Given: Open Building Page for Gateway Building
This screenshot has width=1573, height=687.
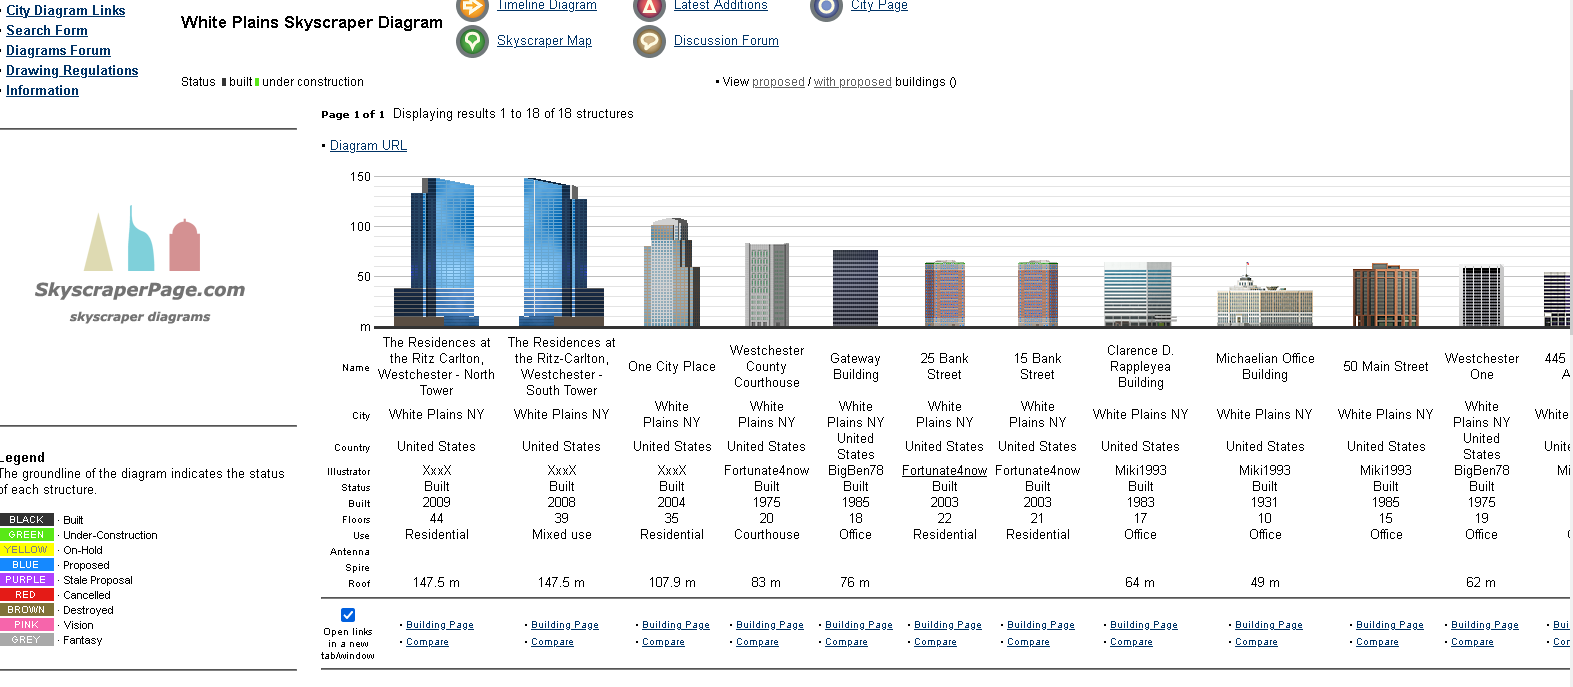Looking at the screenshot, I should 859,625.
